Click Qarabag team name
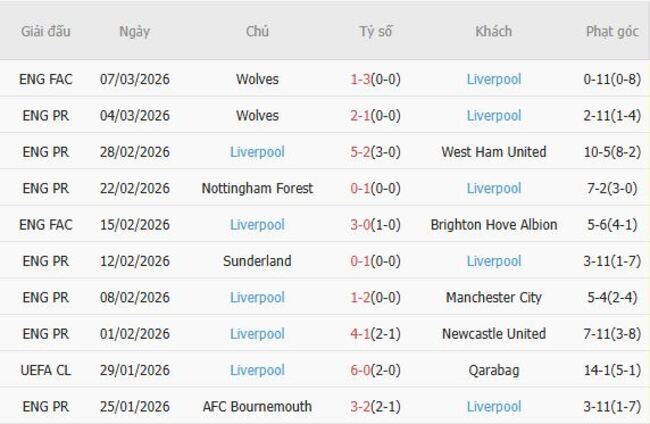 click(494, 370)
